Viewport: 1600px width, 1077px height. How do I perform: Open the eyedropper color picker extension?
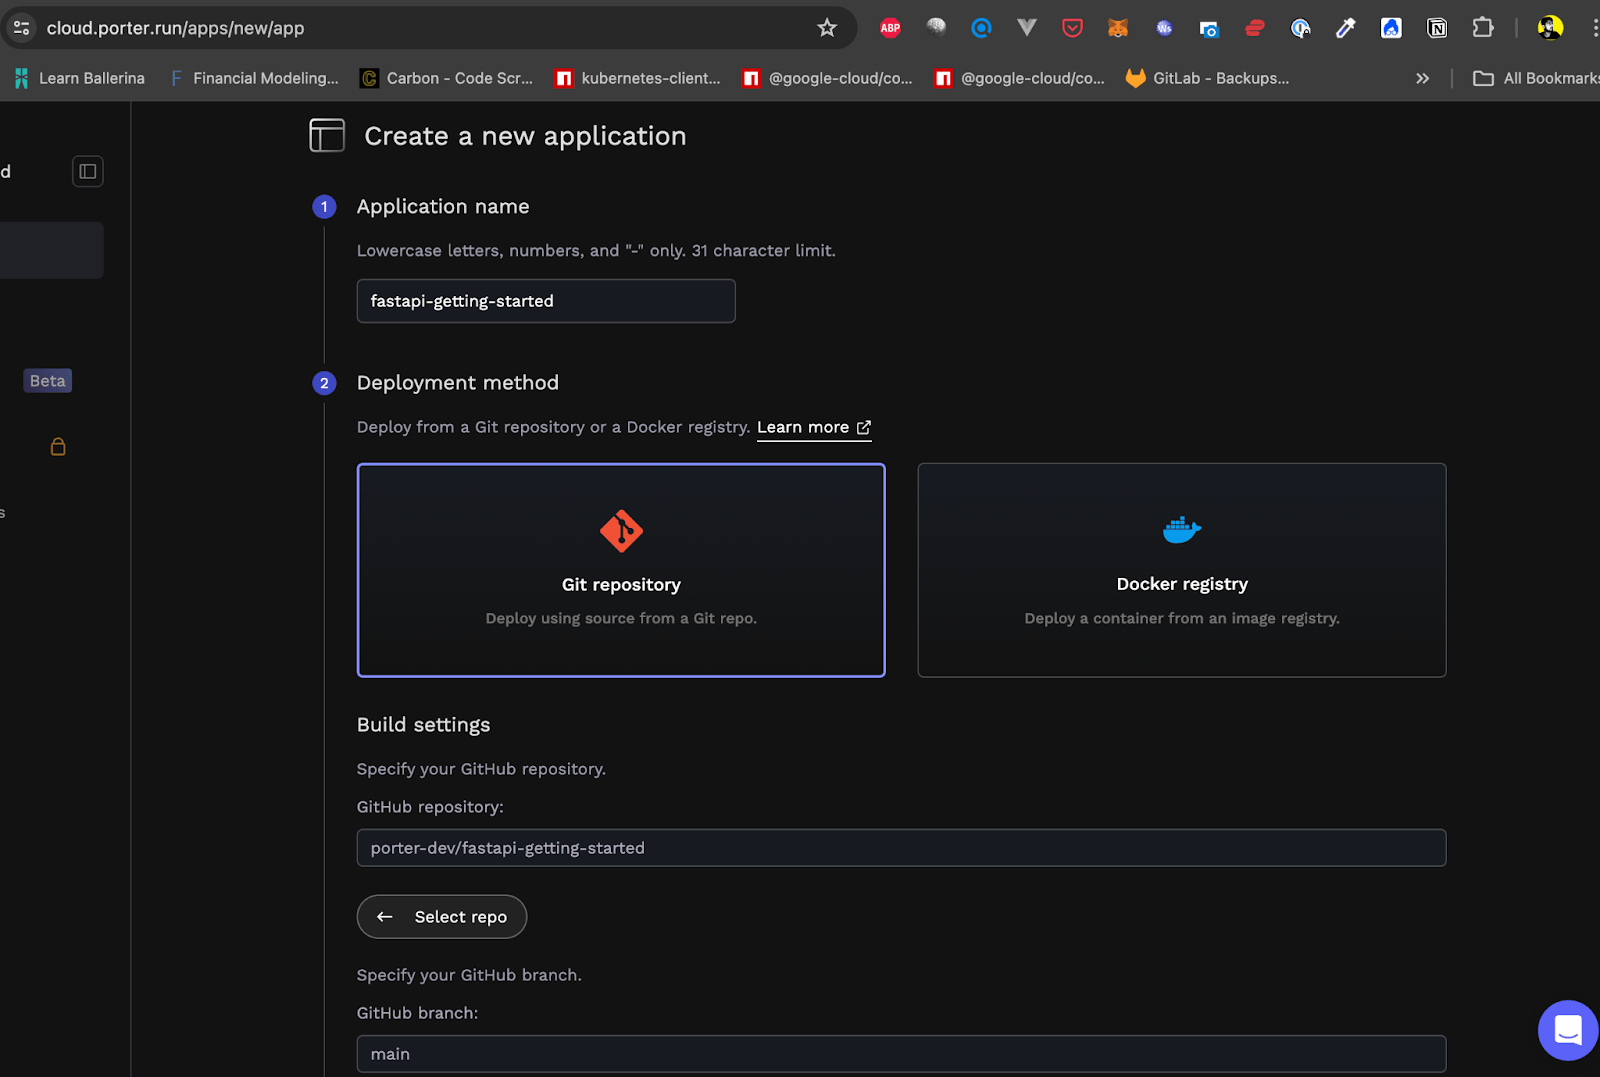click(x=1346, y=28)
